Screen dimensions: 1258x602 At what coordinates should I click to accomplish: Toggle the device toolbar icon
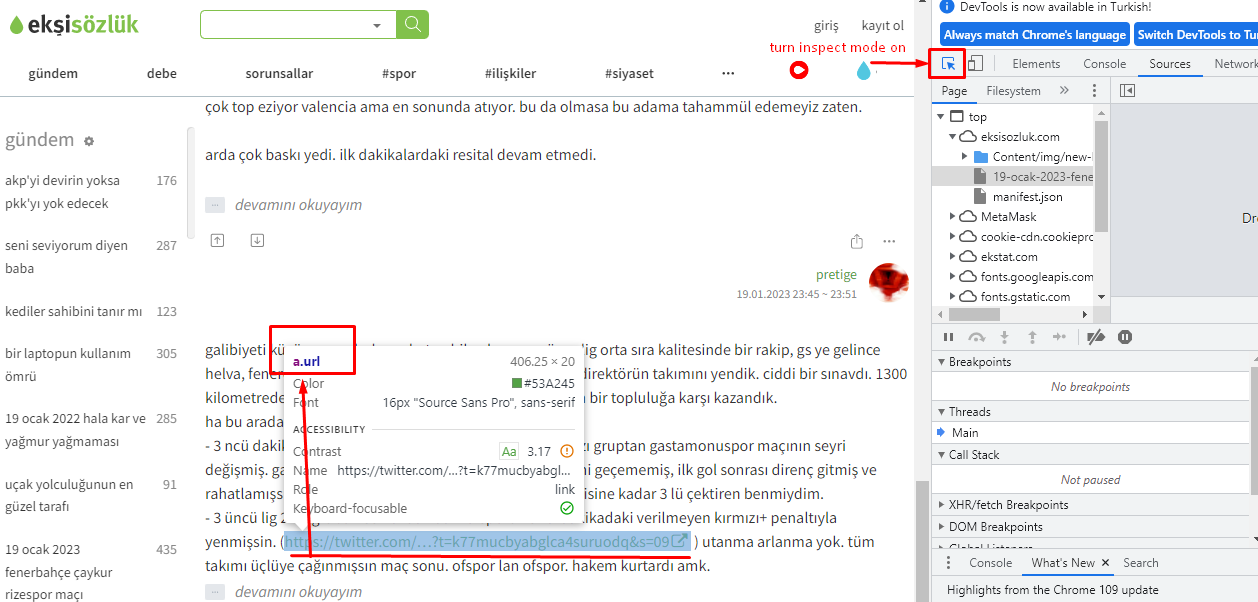pyautogui.click(x=975, y=64)
